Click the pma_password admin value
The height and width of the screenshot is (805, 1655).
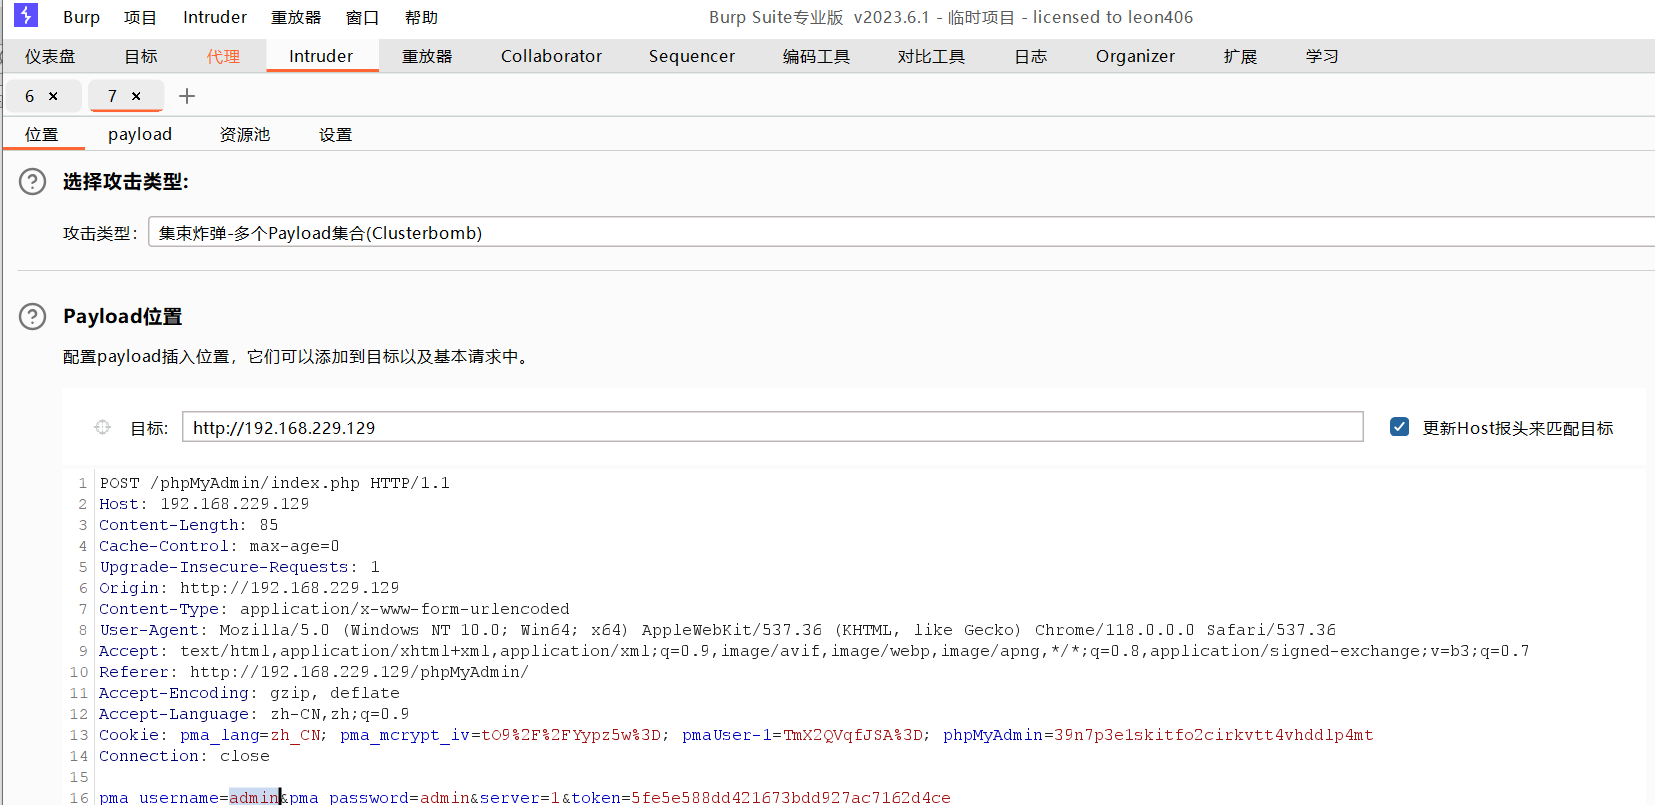[445, 797]
